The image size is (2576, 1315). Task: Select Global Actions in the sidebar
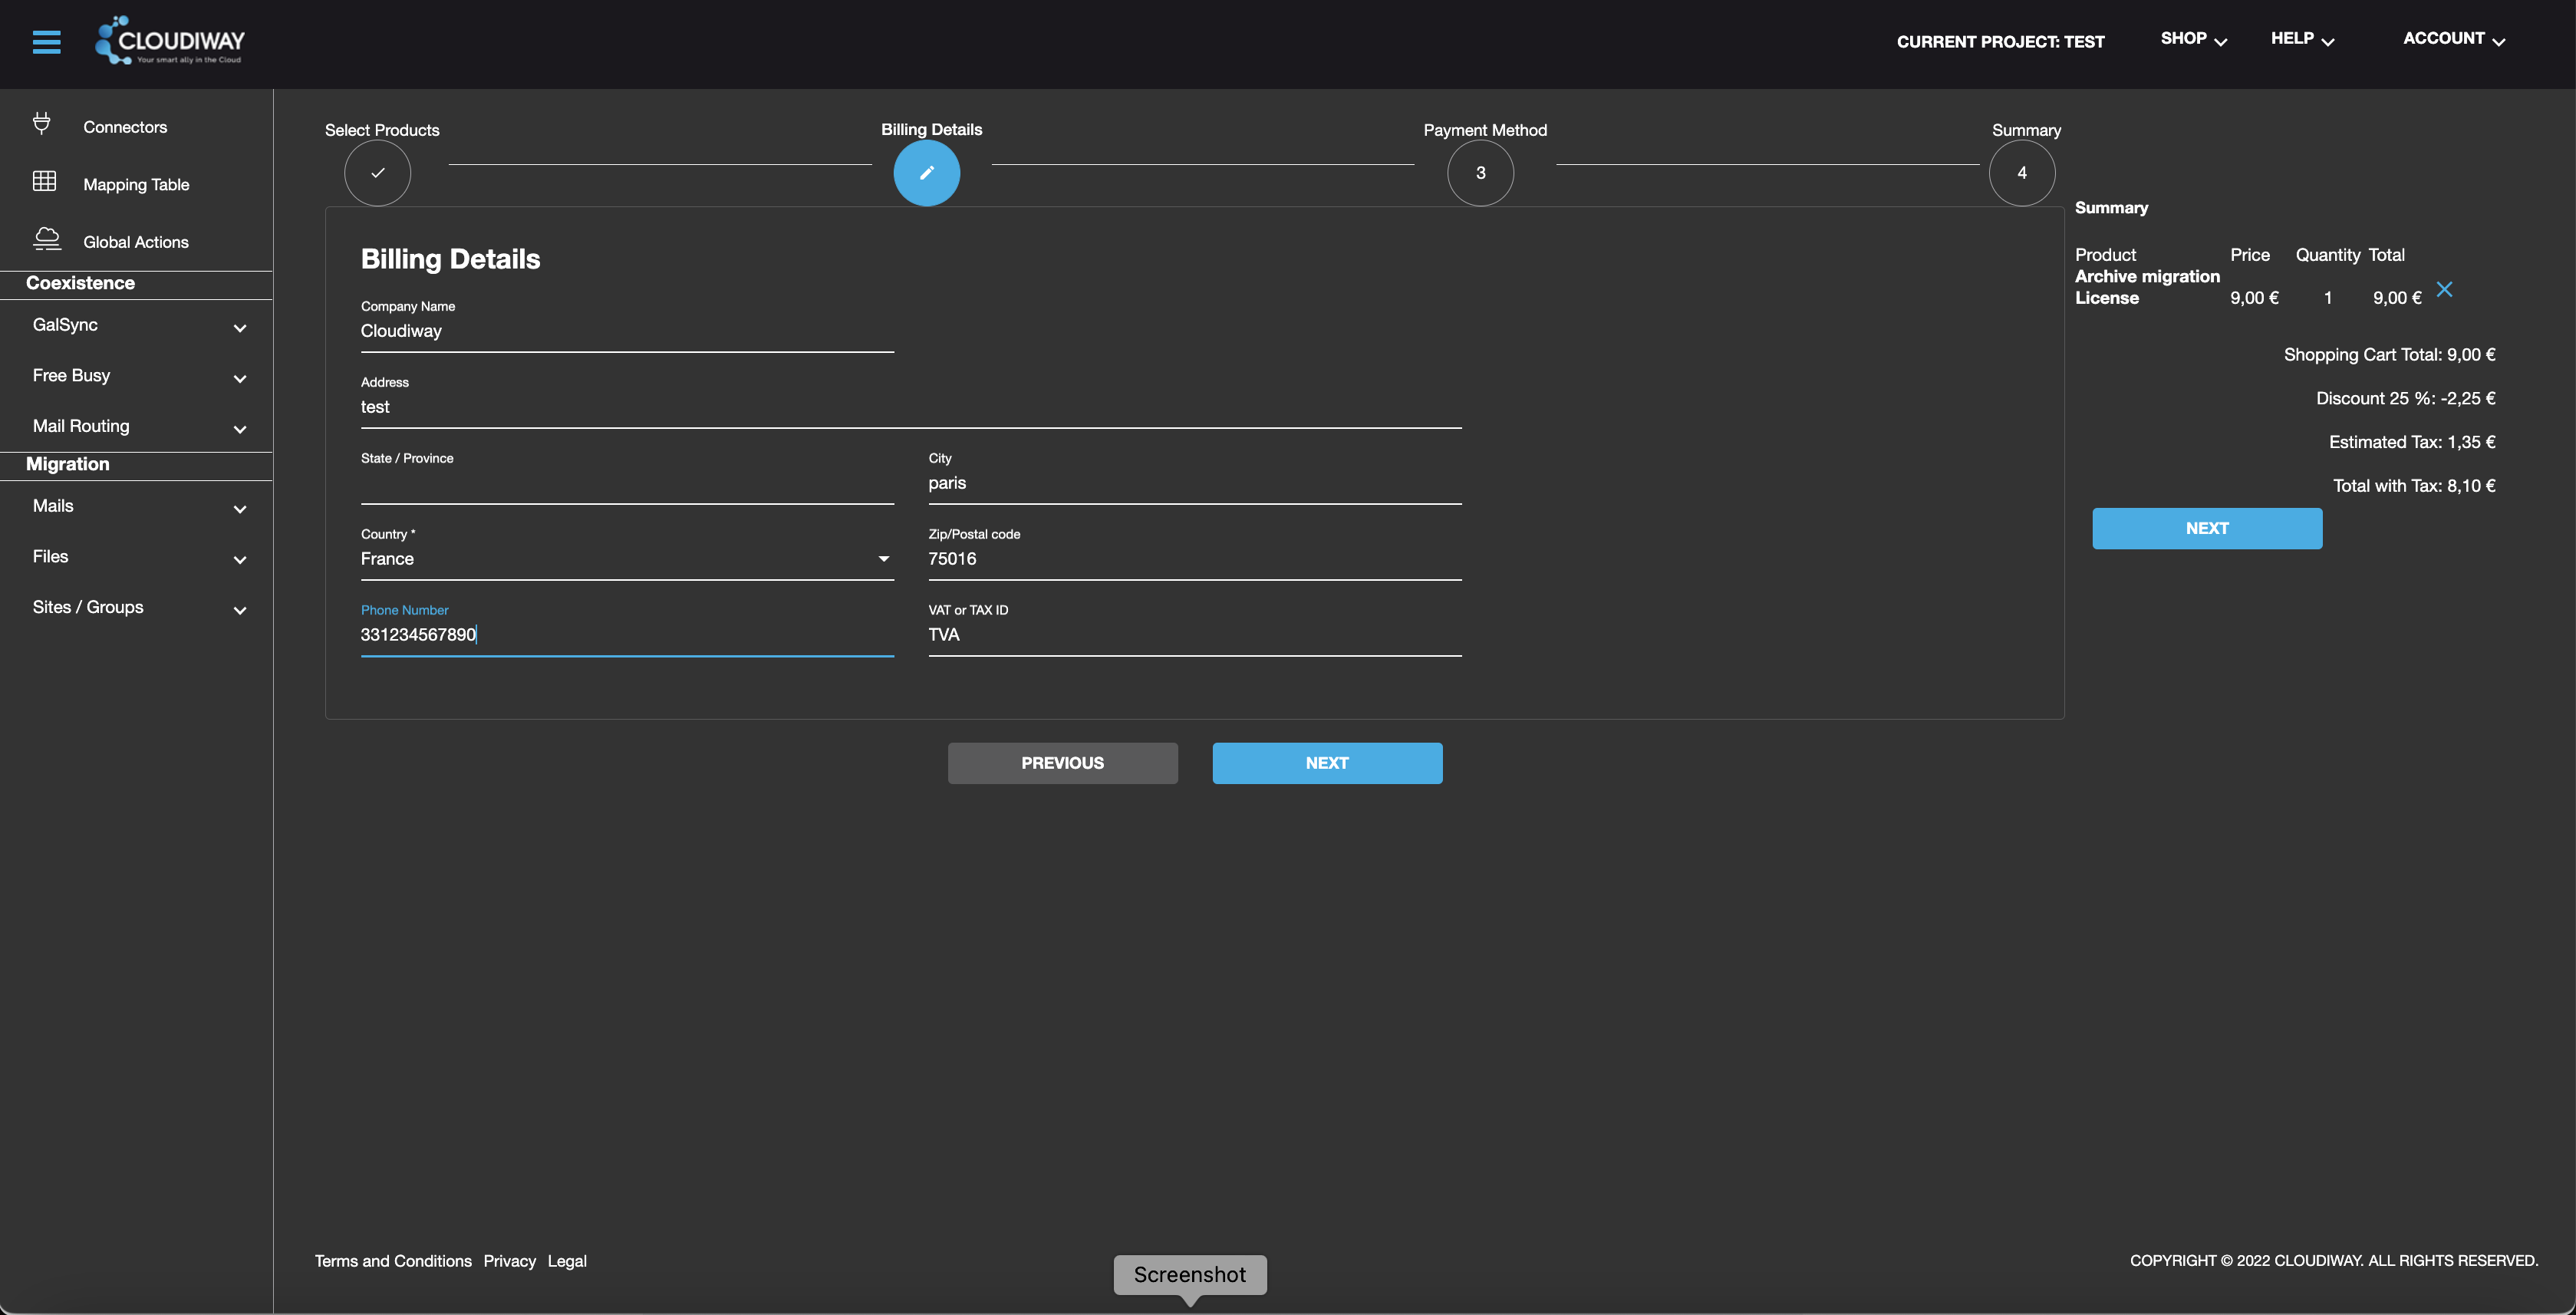pyautogui.click(x=135, y=241)
